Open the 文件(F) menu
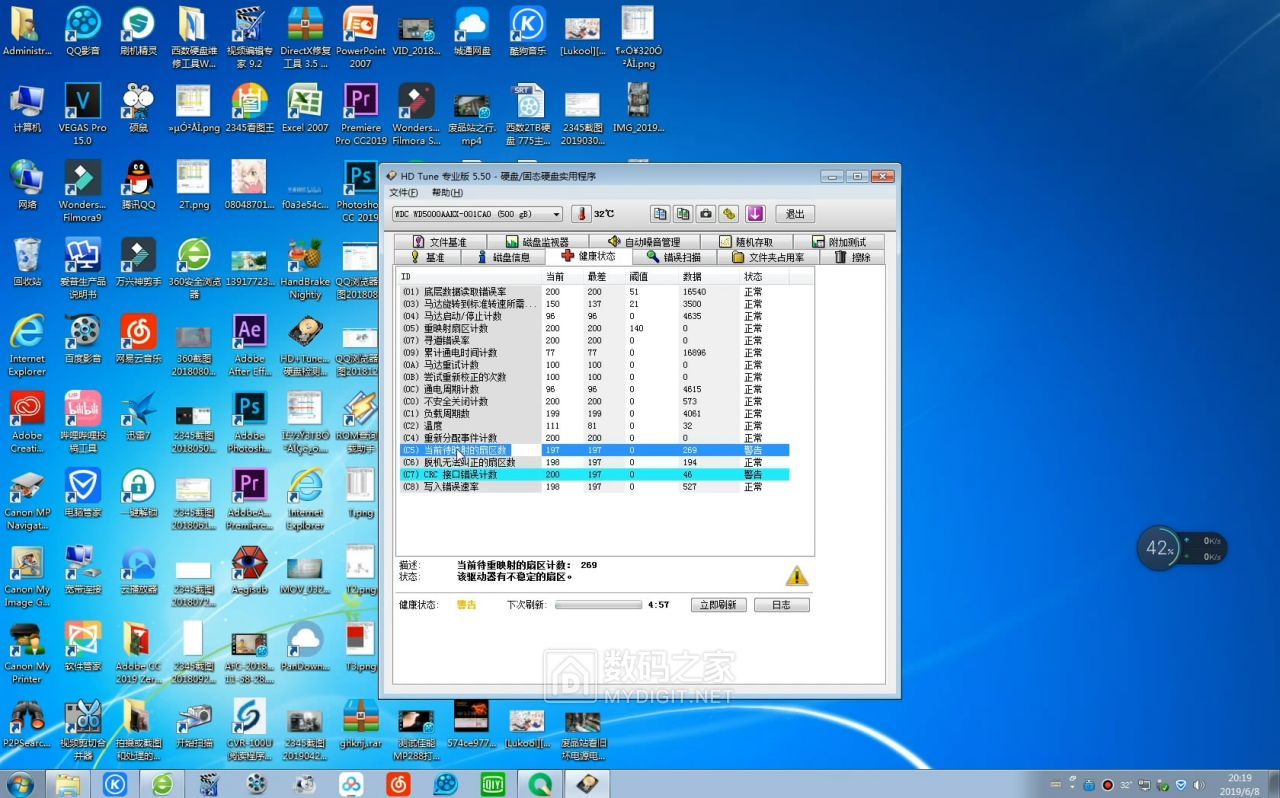 404,192
